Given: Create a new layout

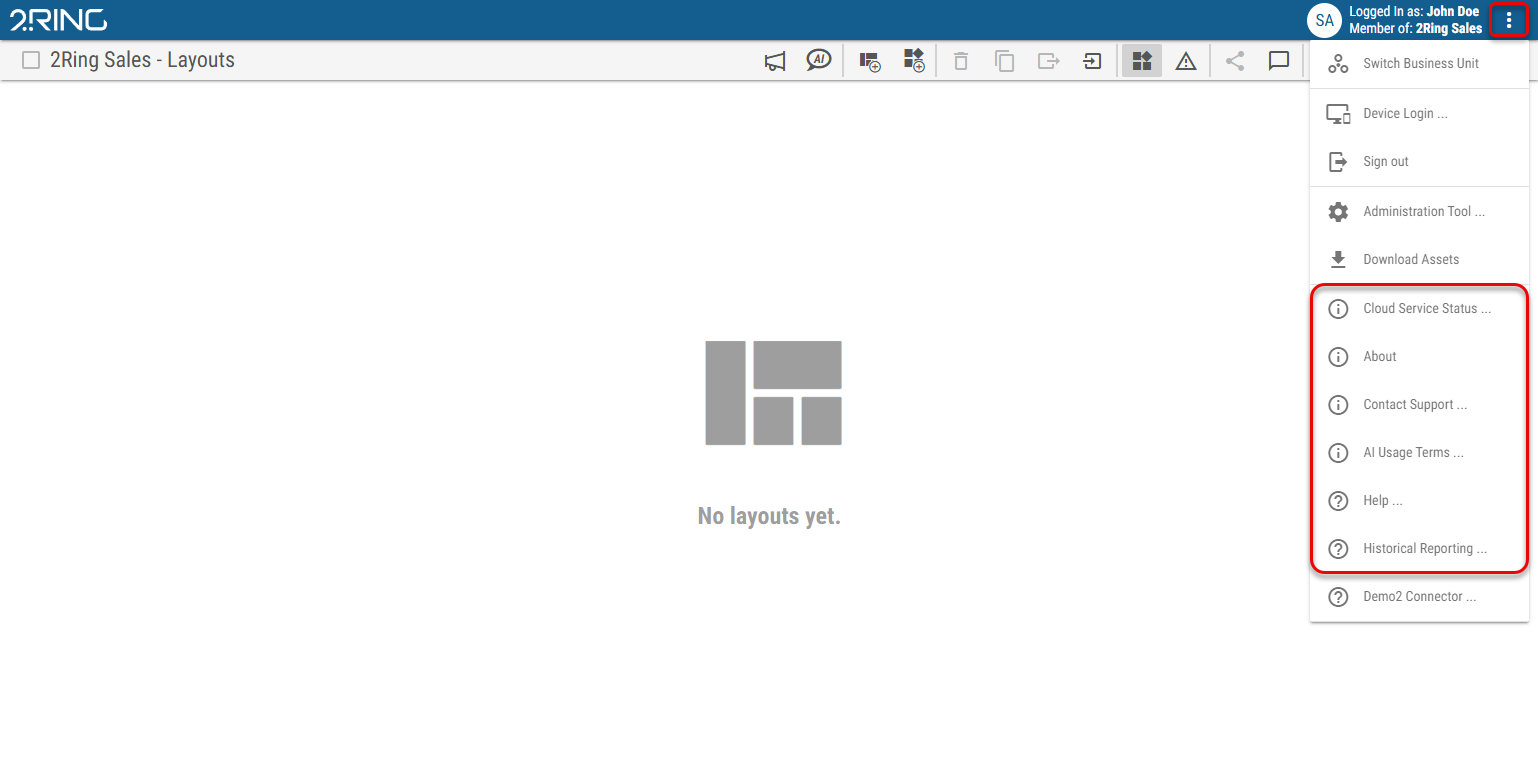Looking at the screenshot, I should click(869, 60).
